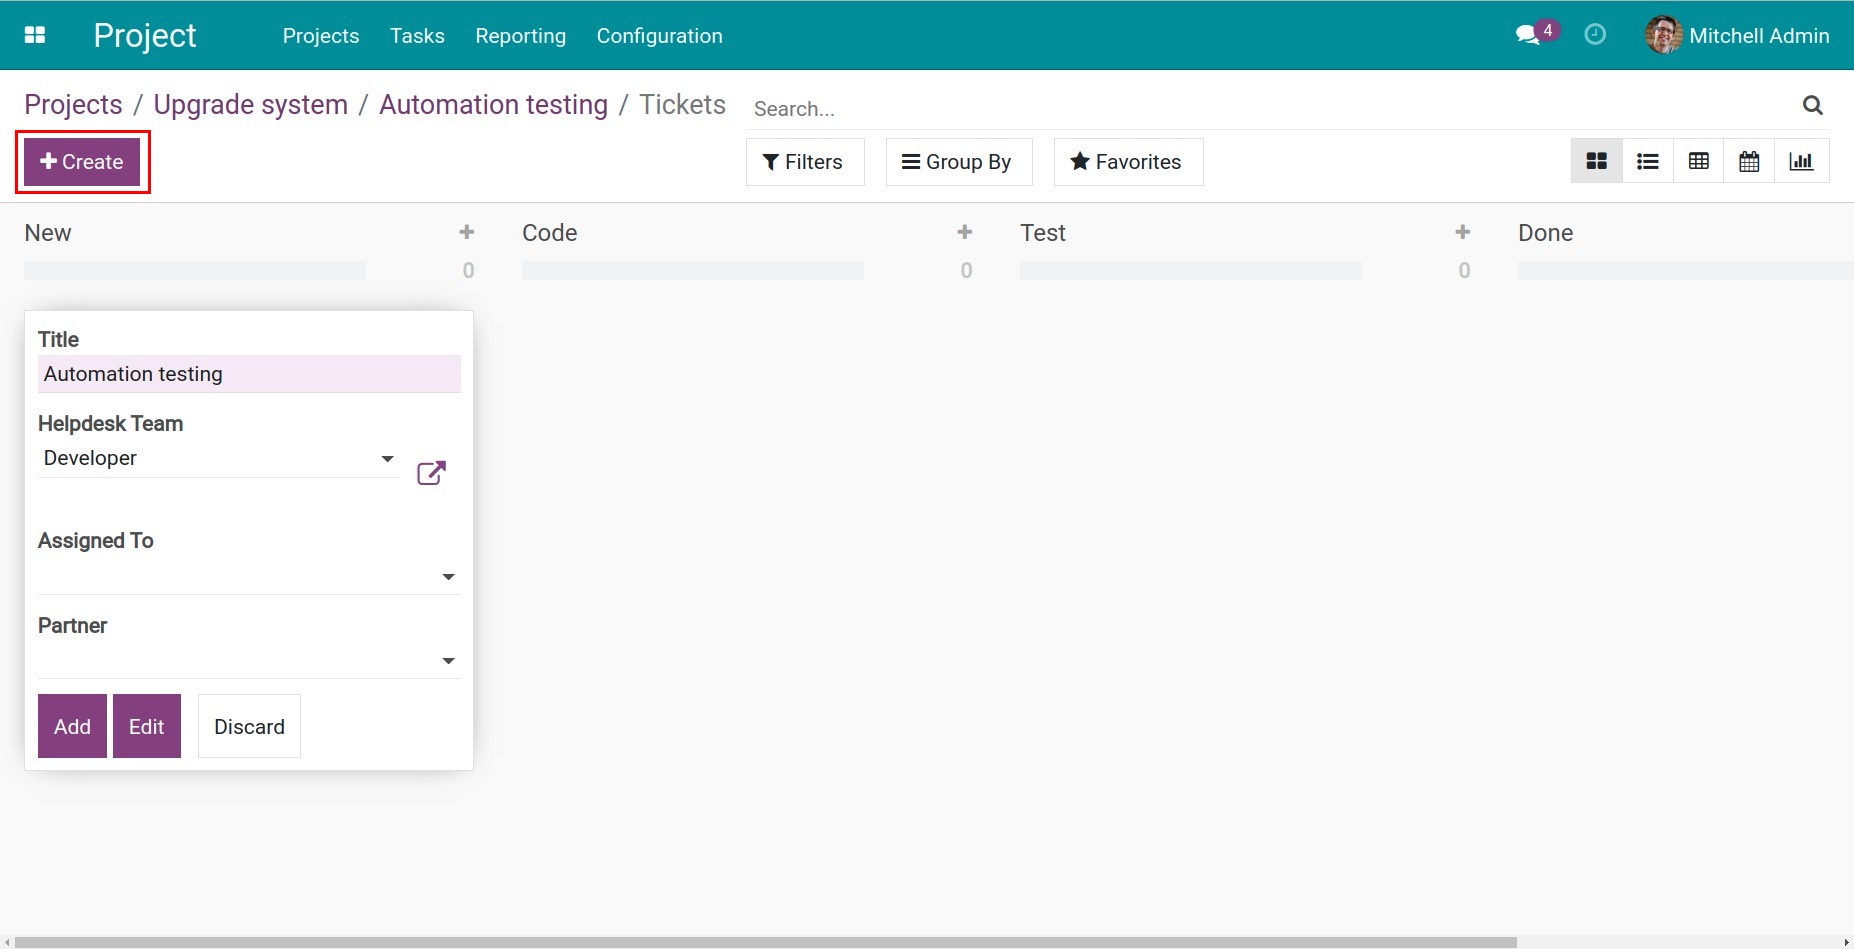Viewport: 1854px width, 949px height.
Task: Navigate to Upgrade system breadcrumb link
Action: (x=250, y=104)
